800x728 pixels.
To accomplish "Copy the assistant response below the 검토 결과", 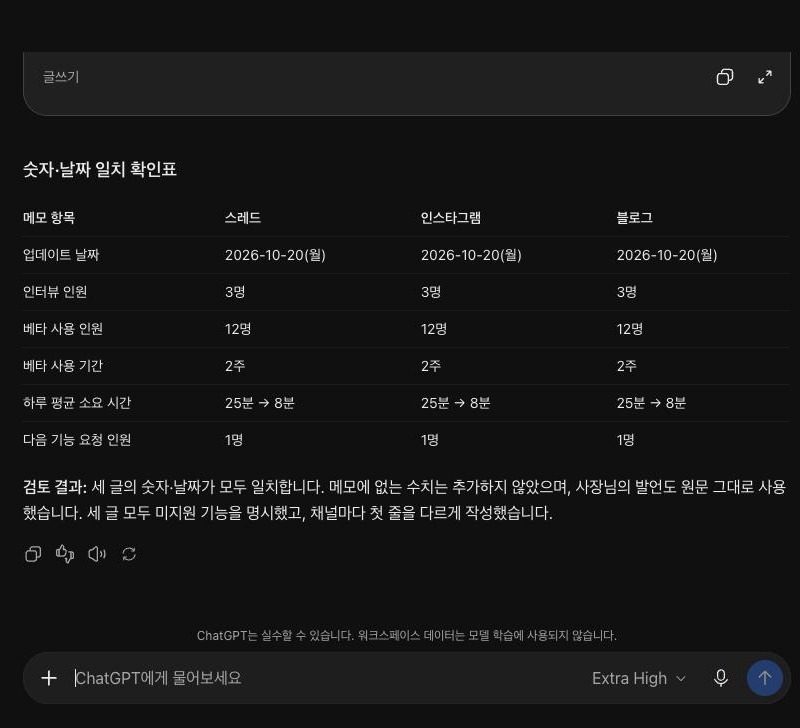I will 33,554.
